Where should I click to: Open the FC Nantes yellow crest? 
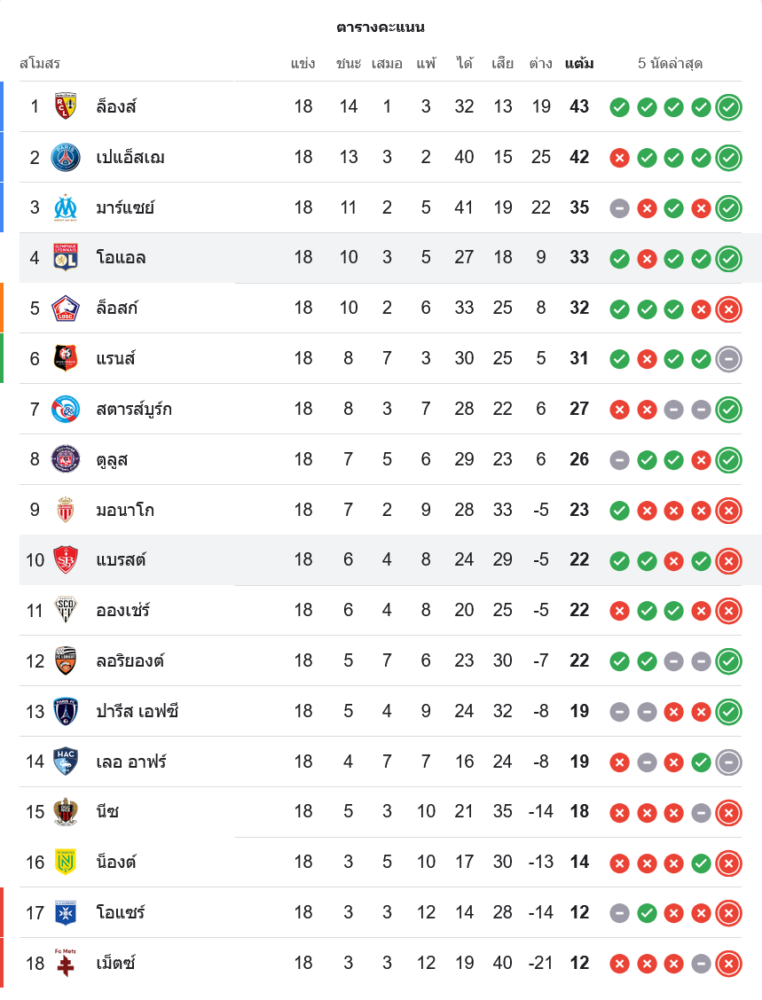(66, 861)
